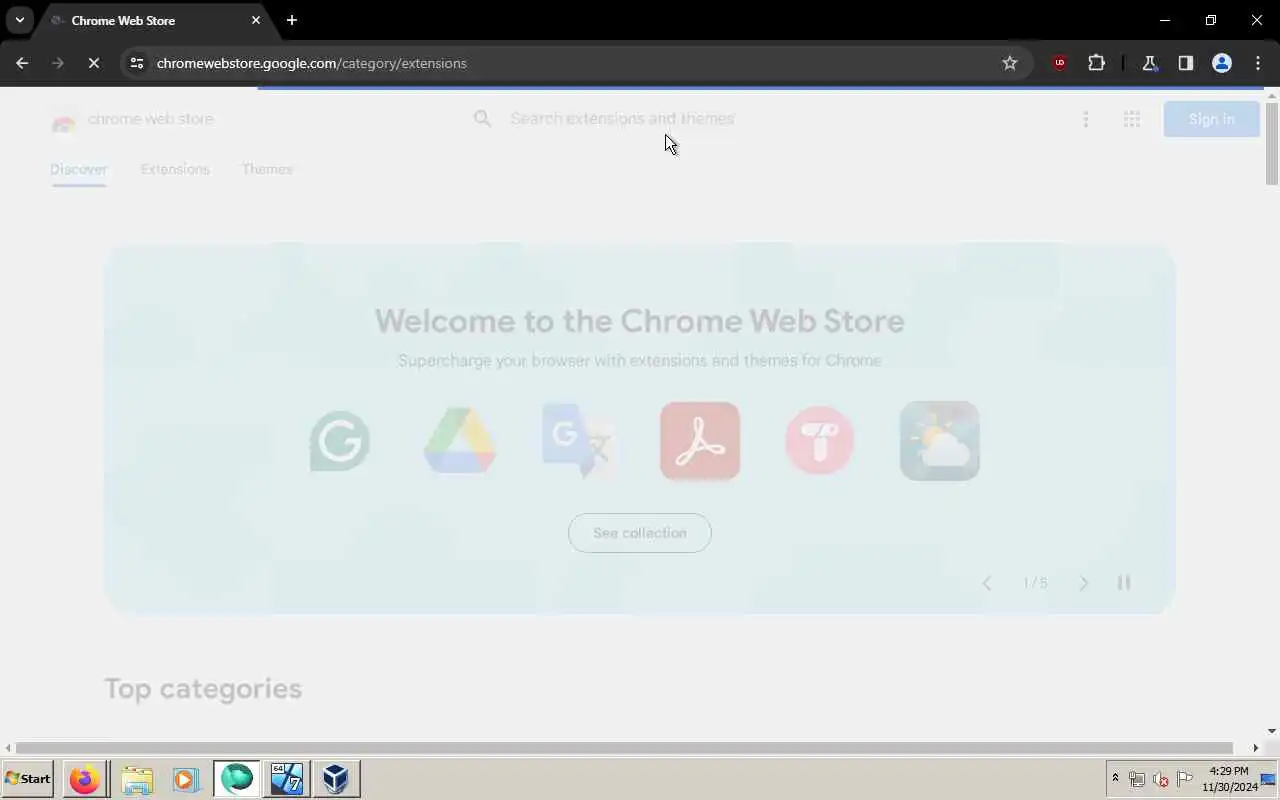Click the horizontal scrollbar thumb
The height and width of the screenshot is (800, 1280).
625,748
